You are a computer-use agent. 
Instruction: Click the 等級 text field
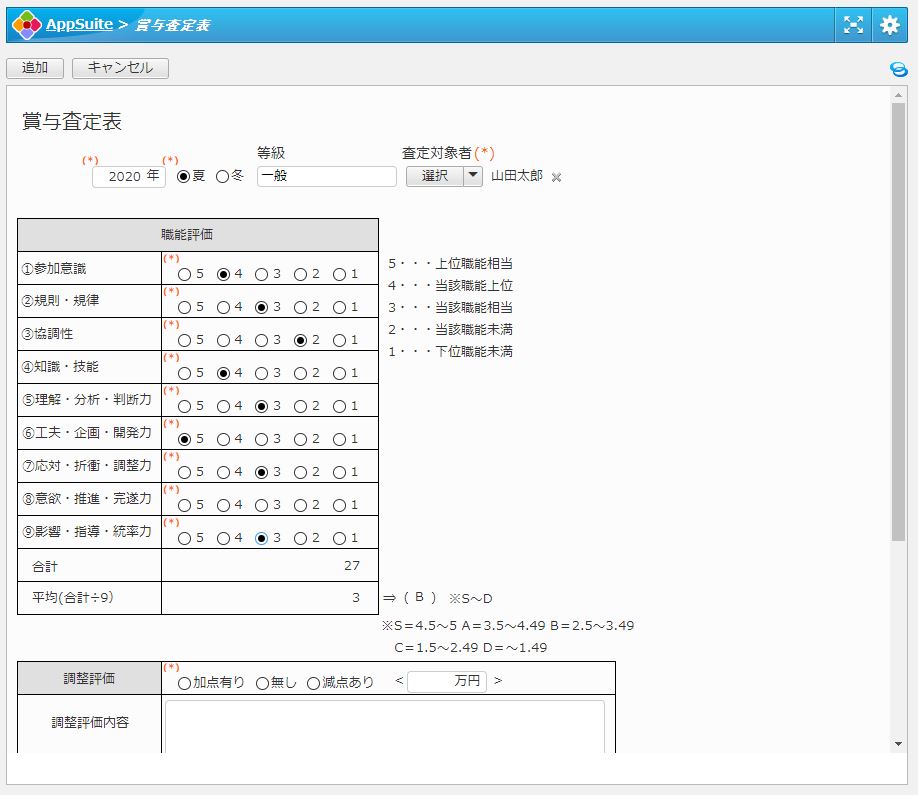pyautogui.click(x=326, y=176)
